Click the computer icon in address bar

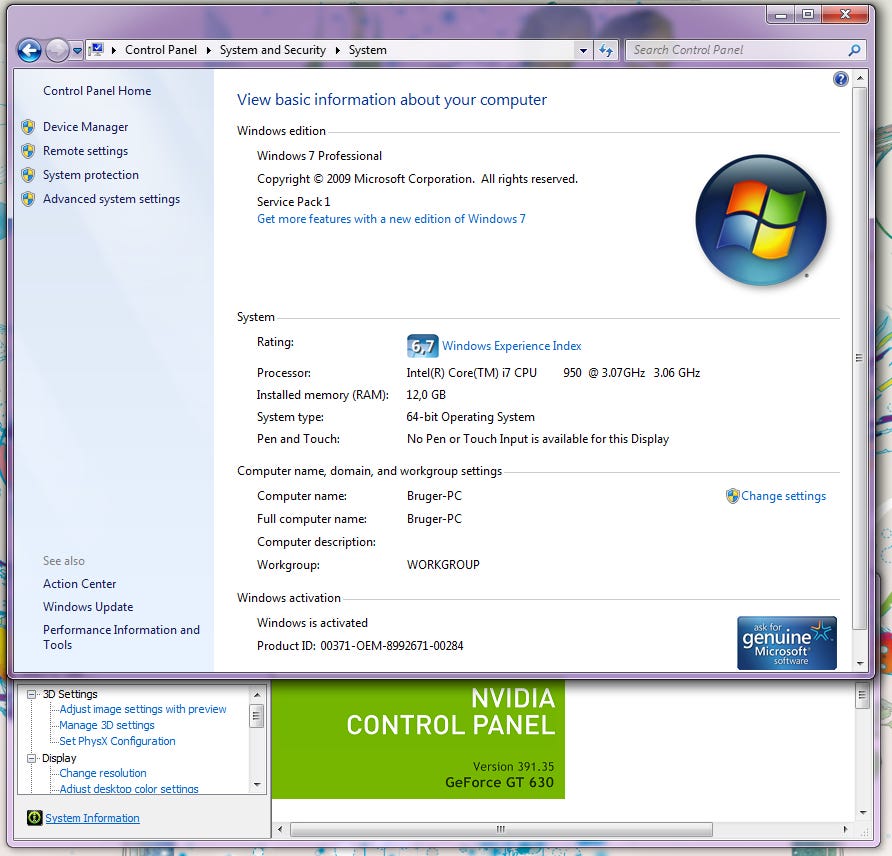[x=97, y=50]
